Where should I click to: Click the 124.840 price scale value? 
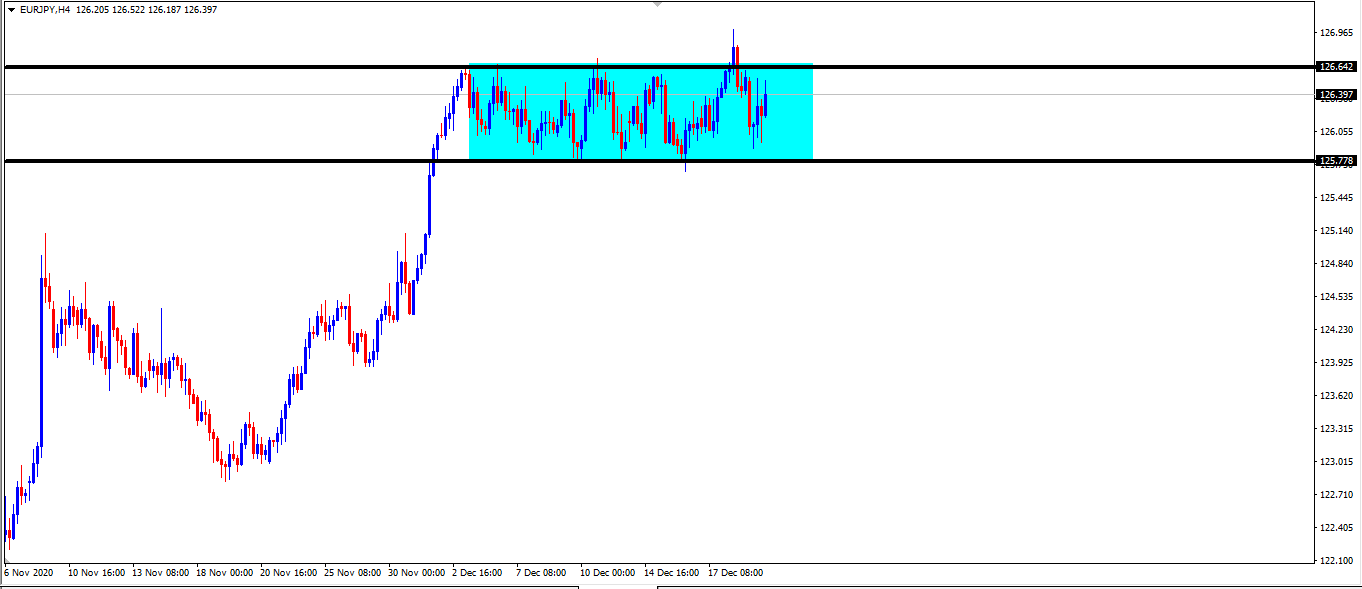(x=1336, y=264)
